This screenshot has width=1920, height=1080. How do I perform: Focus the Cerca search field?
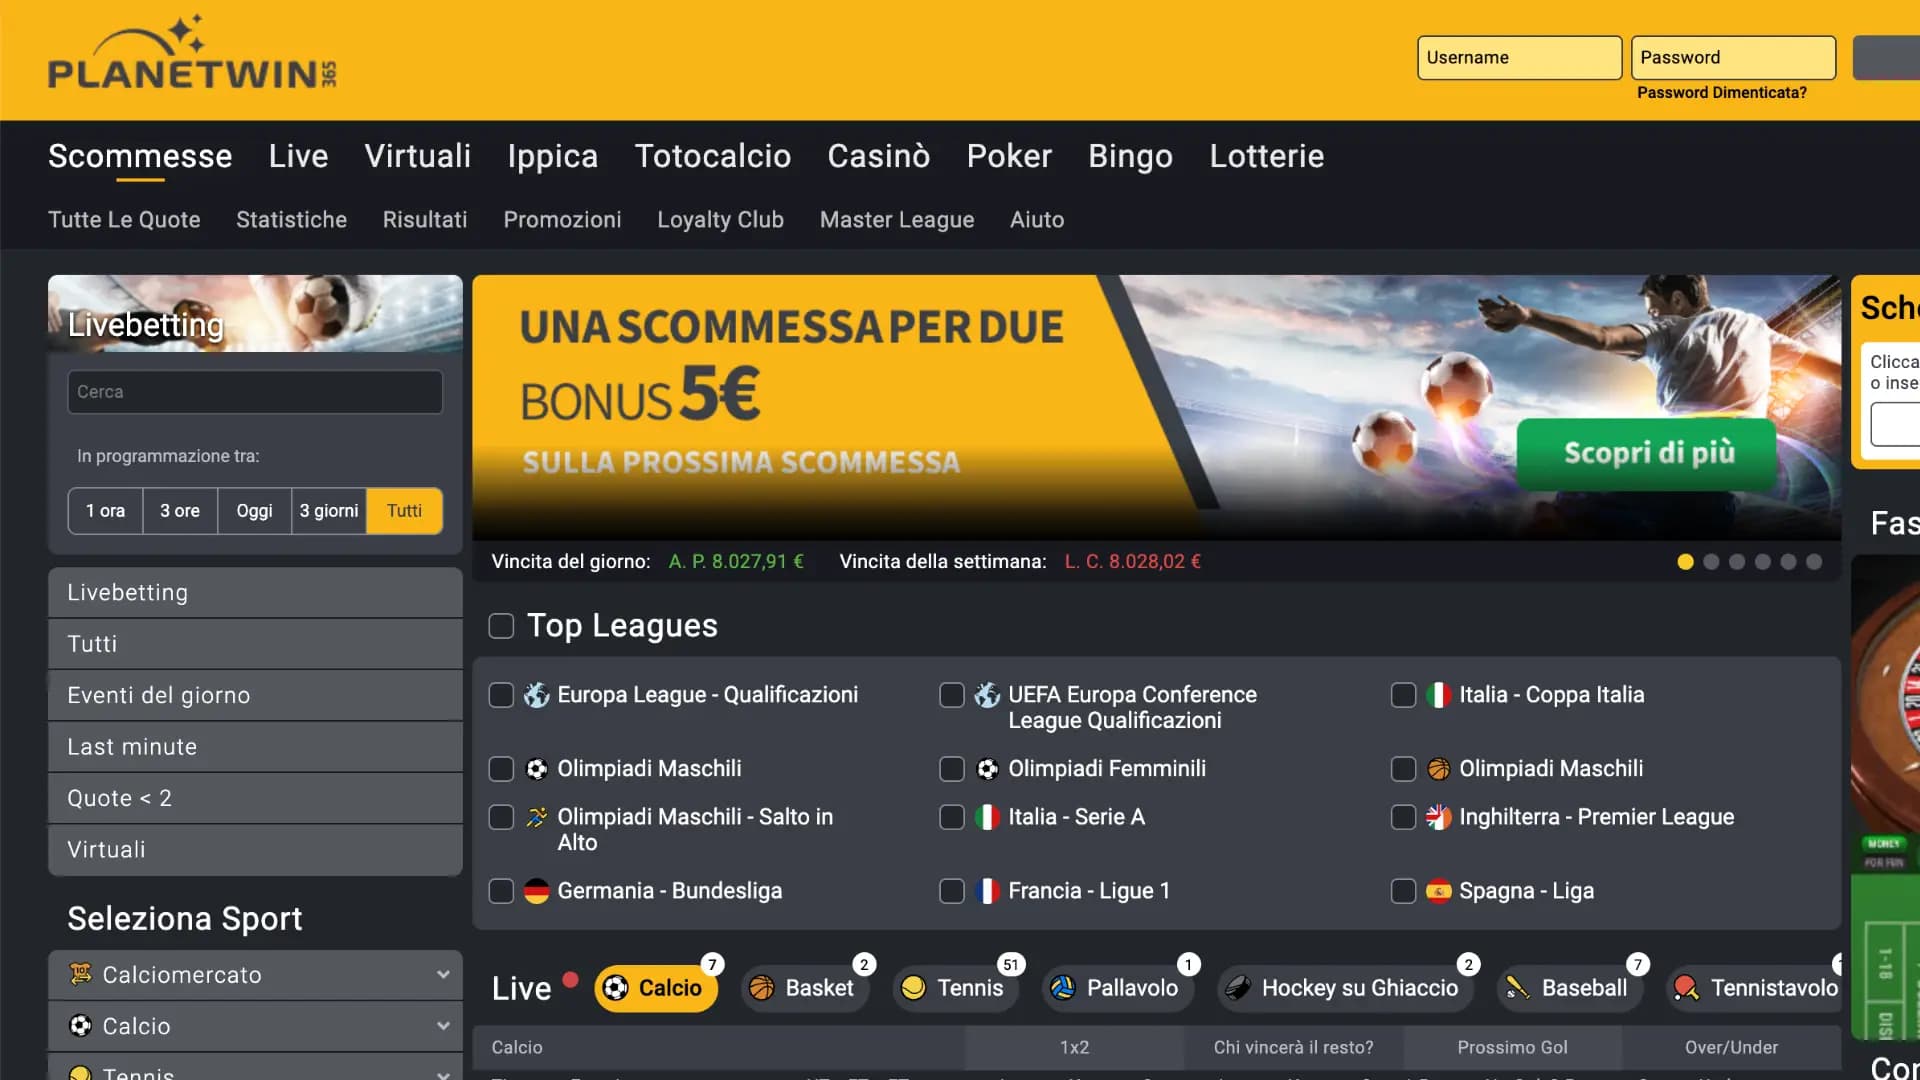coord(255,392)
